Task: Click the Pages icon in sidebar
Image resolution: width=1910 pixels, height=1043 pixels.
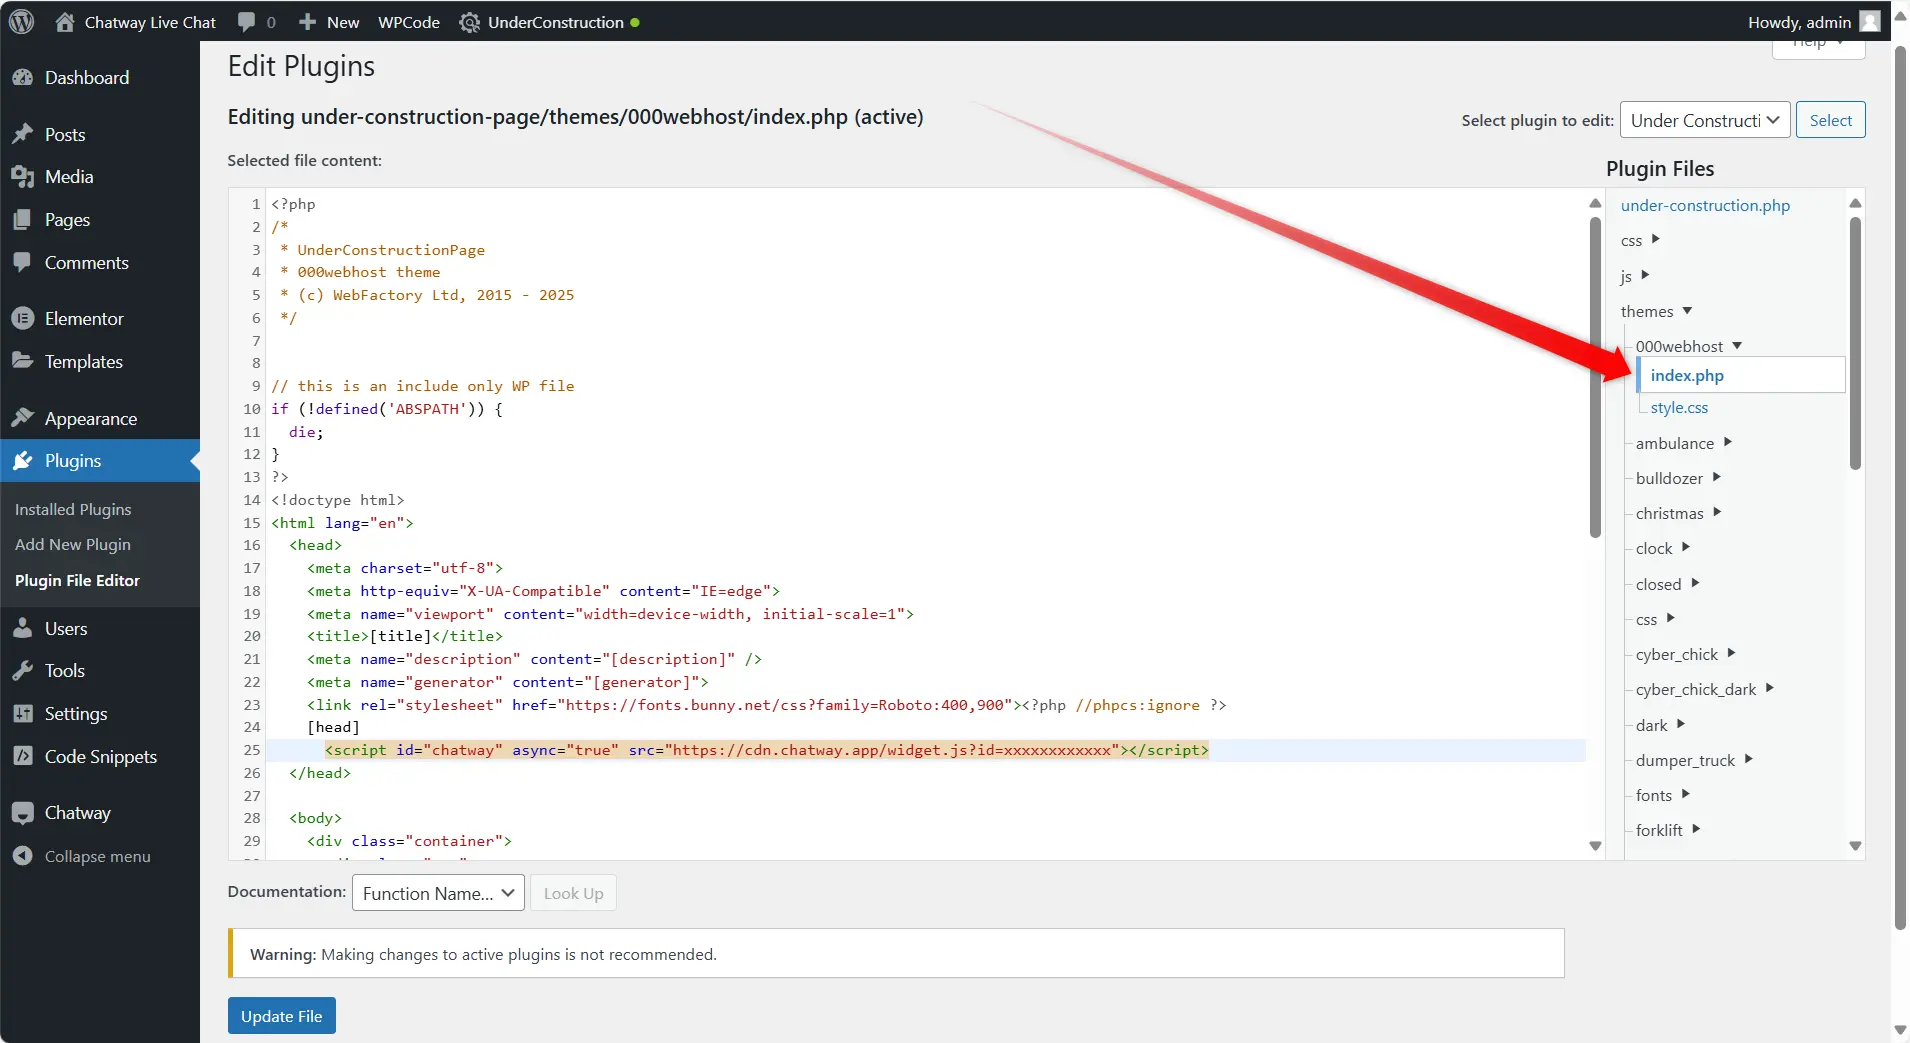Action: [23, 220]
